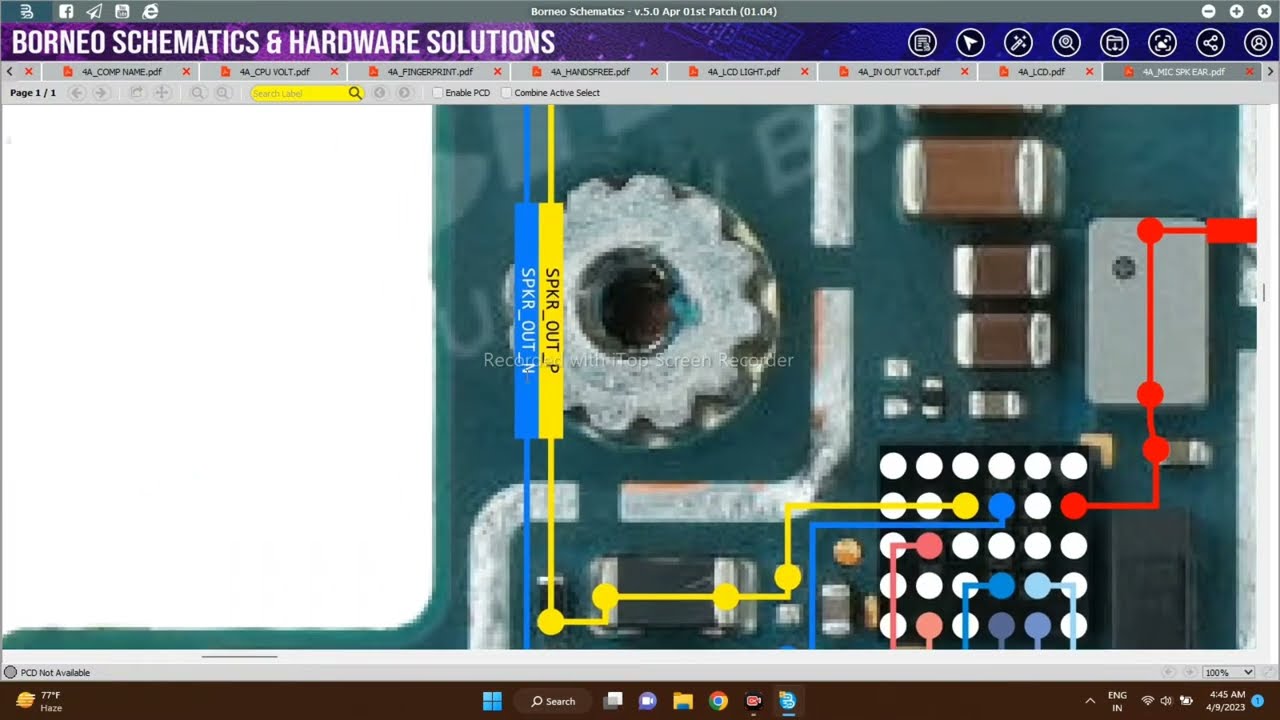Open Google Chrome from taskbar

click(x=718, y=701)
